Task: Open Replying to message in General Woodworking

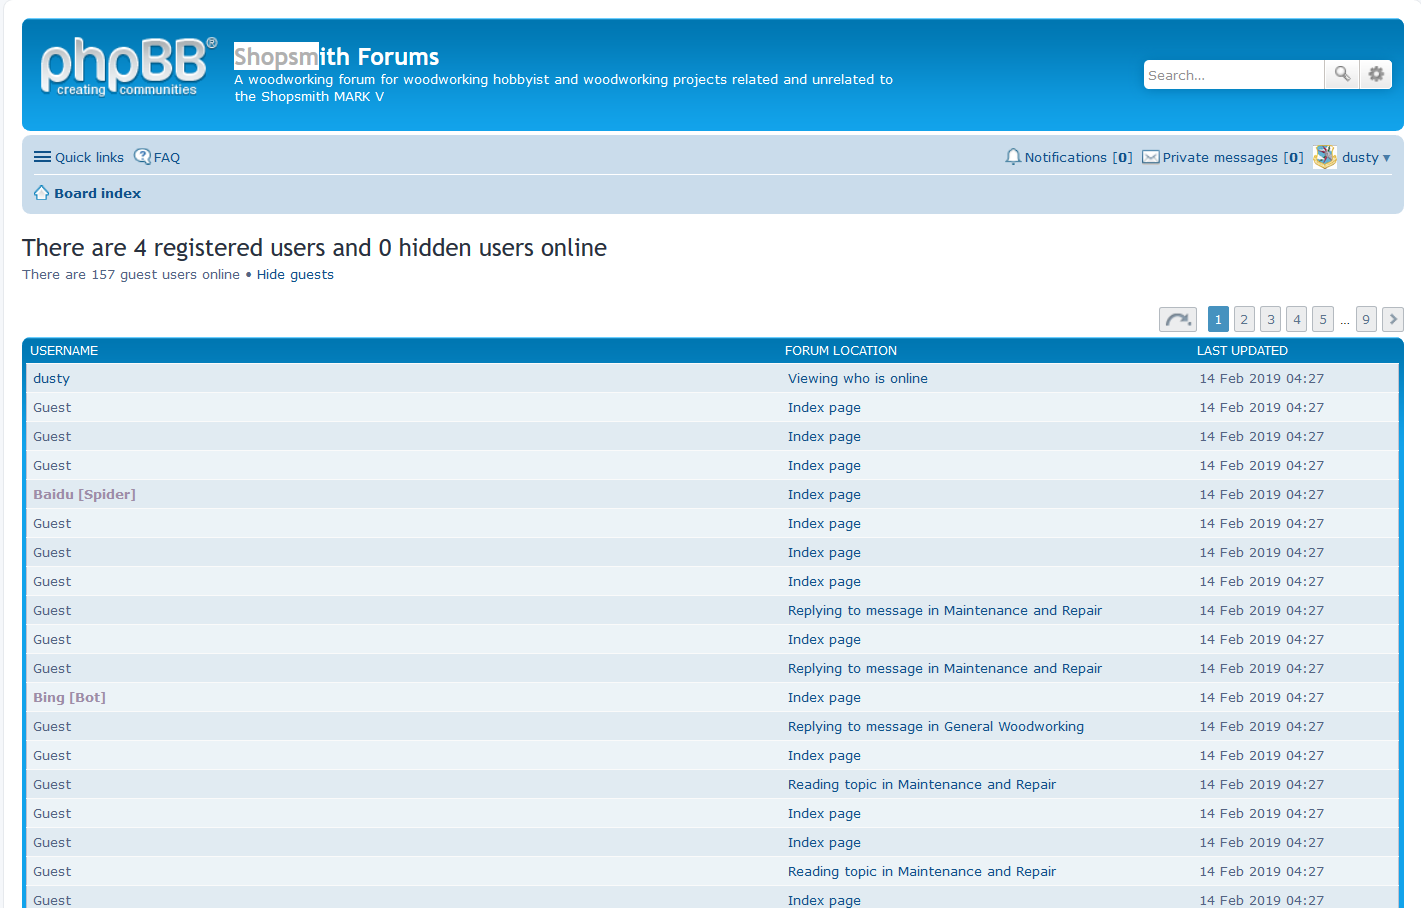Action: click(x=935, y=726)
